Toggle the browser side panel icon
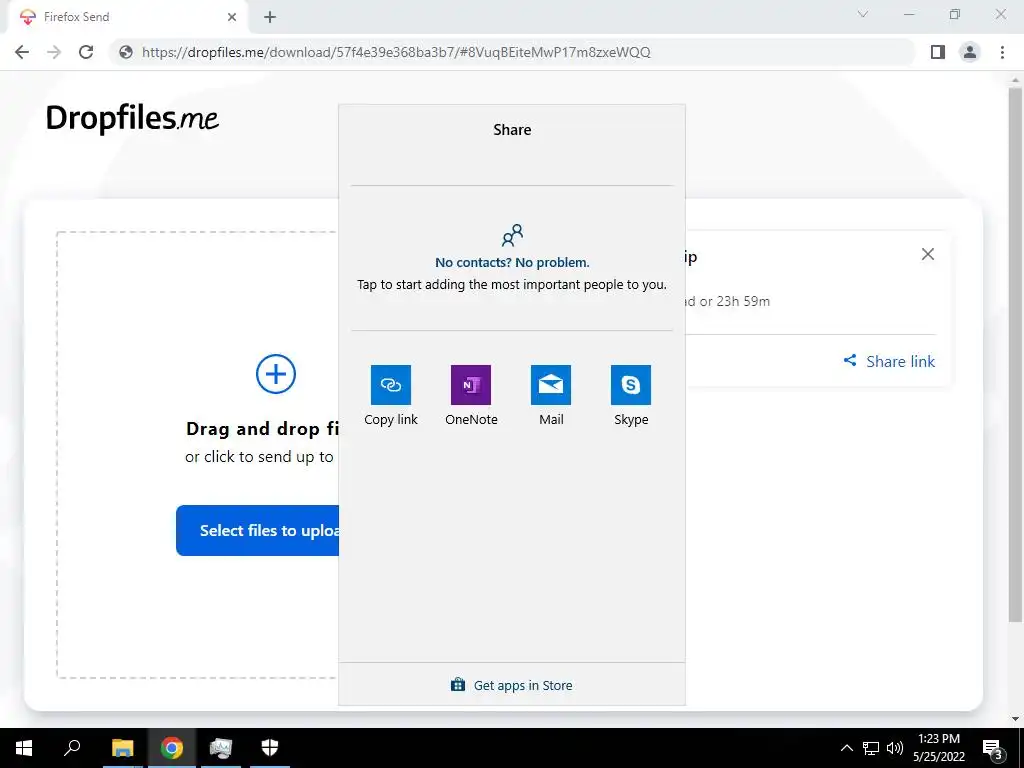 pos(938,52)
